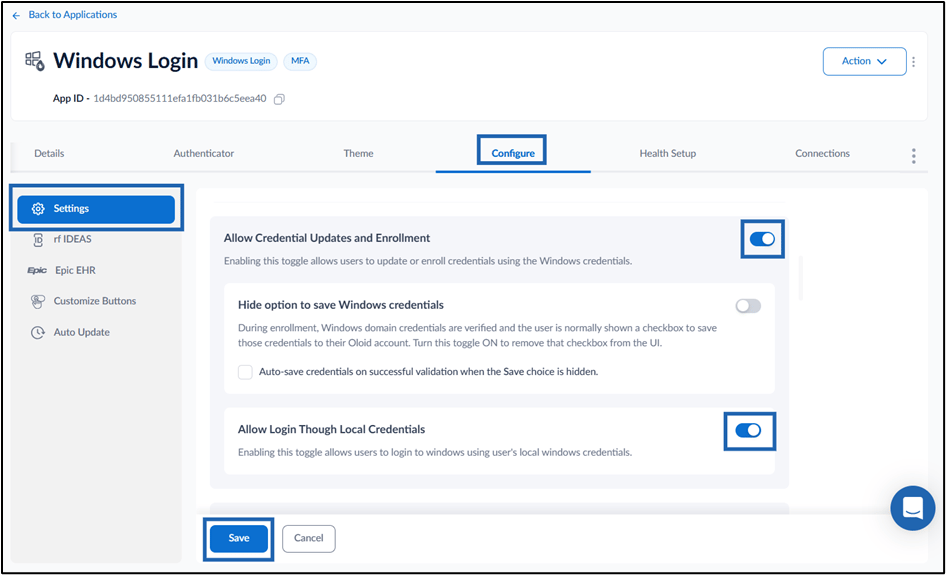
Task: Click the back arrow icon beside Back to Applications
Action: [16, 15]
